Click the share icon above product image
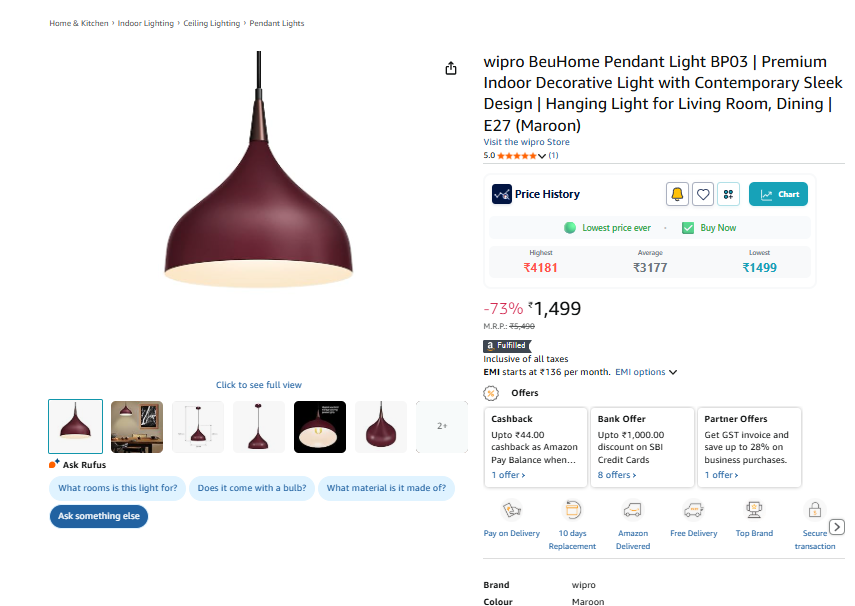 click(451, 68)
